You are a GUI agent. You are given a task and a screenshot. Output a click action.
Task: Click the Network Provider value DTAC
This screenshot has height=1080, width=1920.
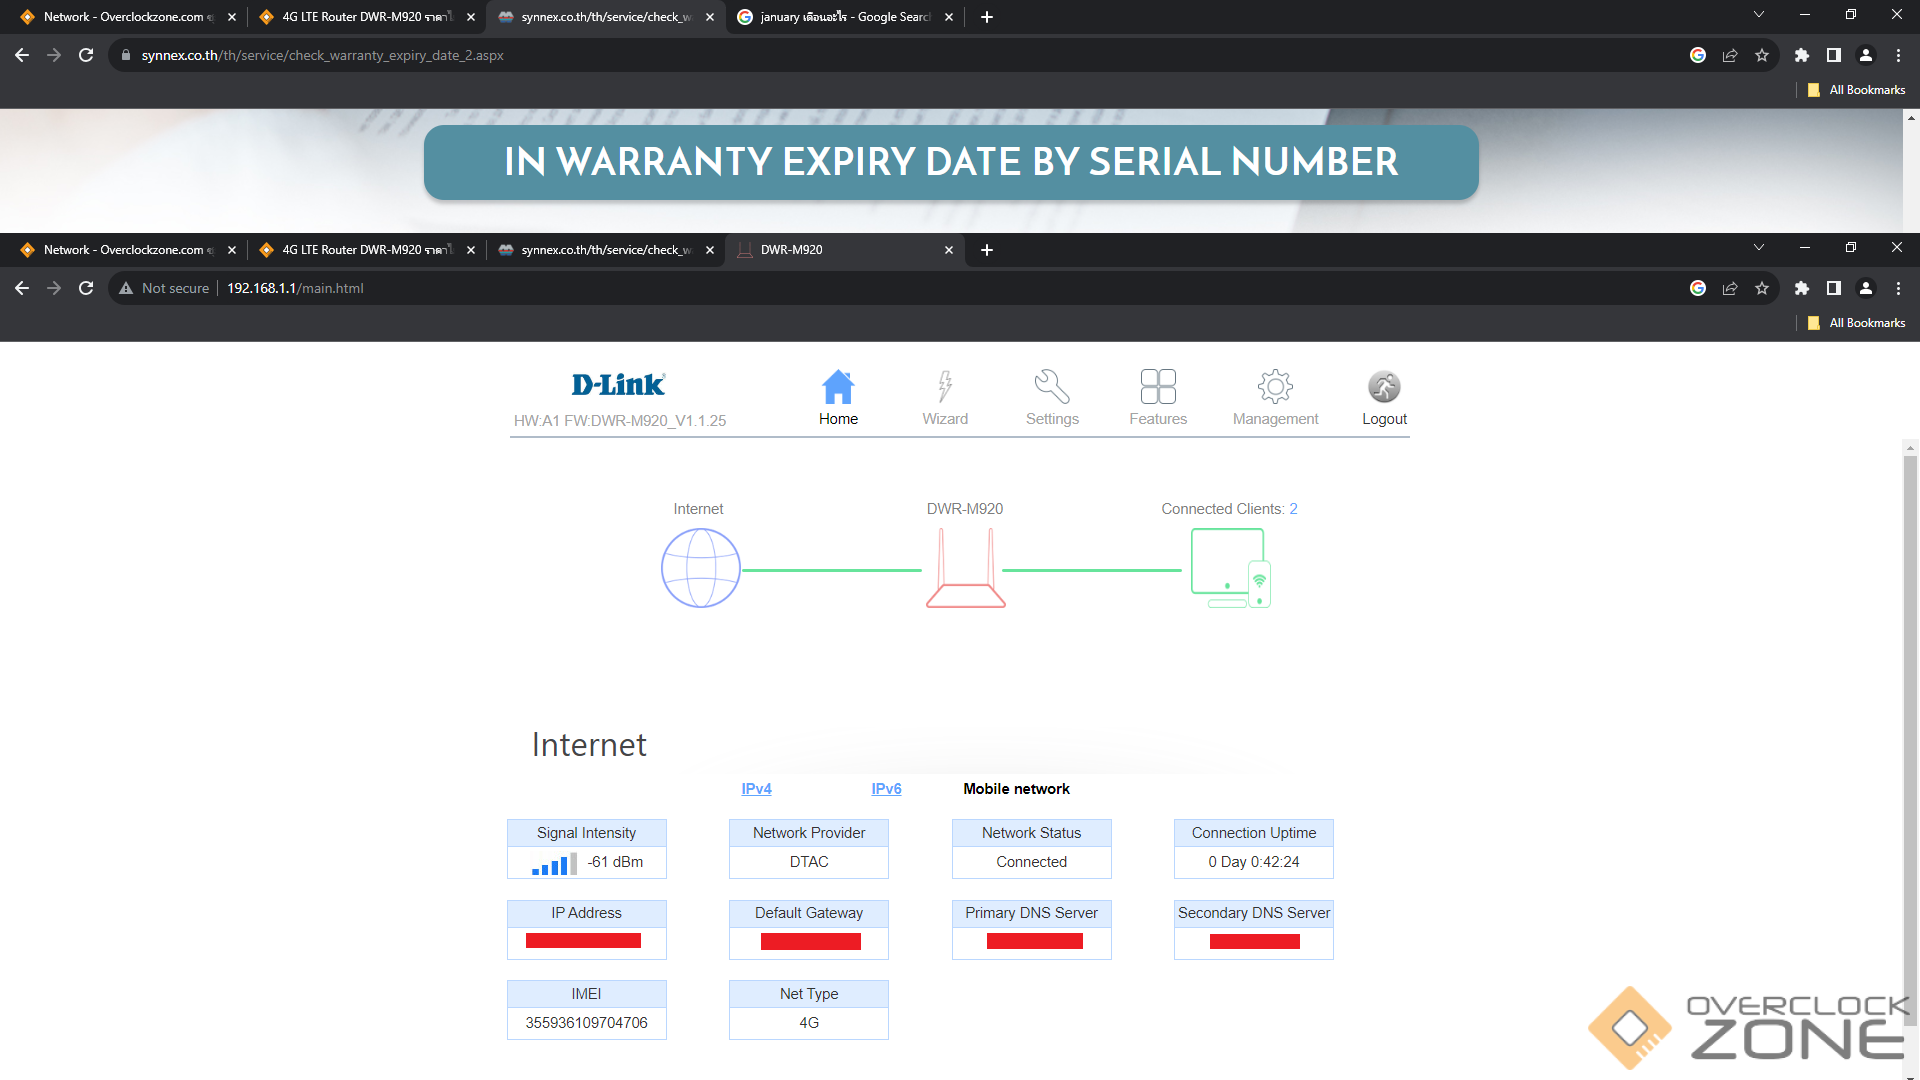click(809, 862)
